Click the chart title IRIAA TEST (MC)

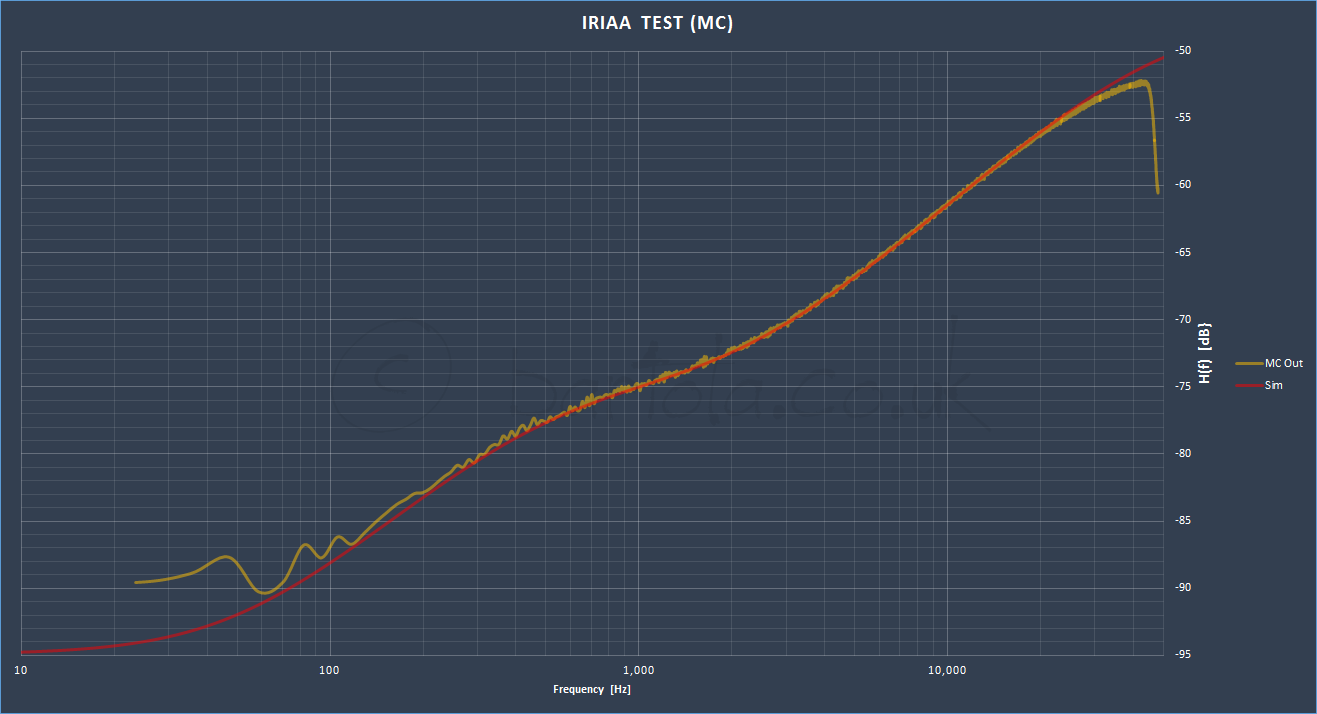pos(658,23)
